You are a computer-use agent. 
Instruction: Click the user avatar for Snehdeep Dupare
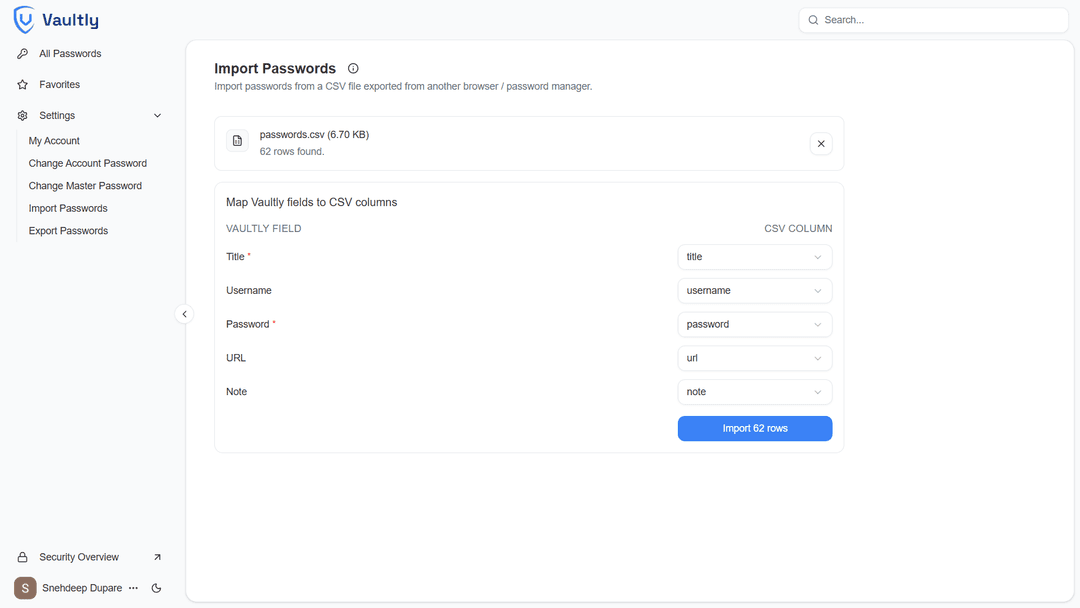25,588
